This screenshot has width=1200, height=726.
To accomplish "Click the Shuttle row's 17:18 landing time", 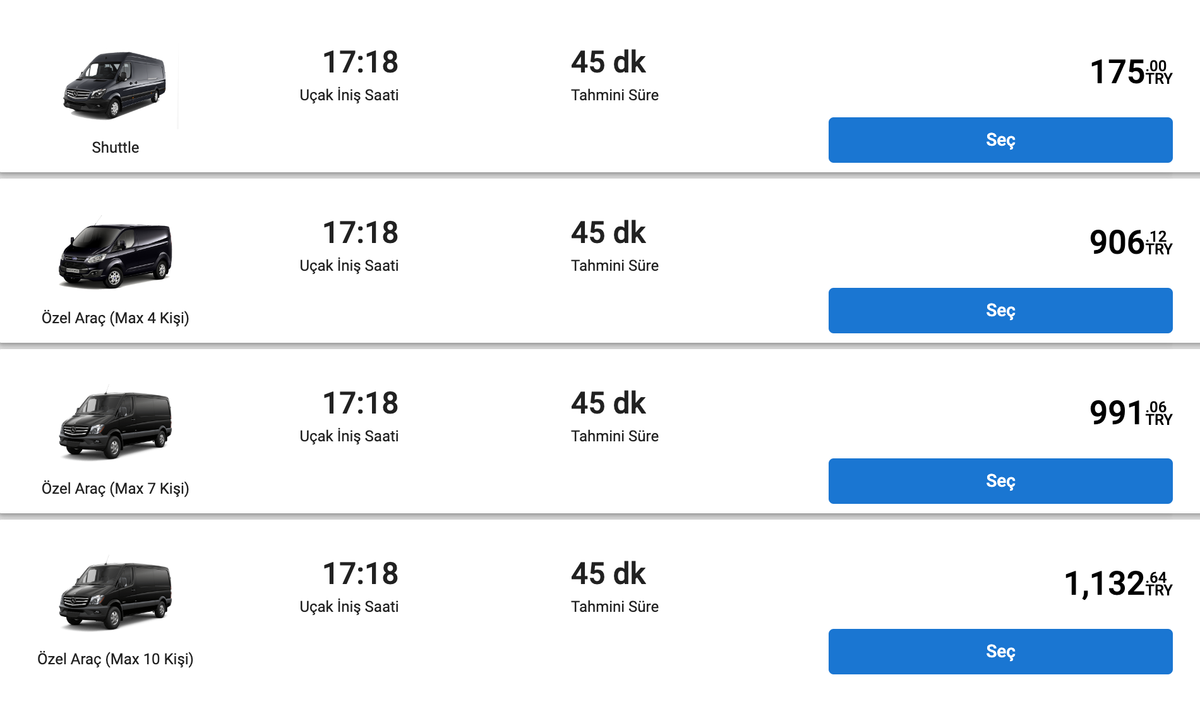I will pyautogui.click(x=360, y=62).
